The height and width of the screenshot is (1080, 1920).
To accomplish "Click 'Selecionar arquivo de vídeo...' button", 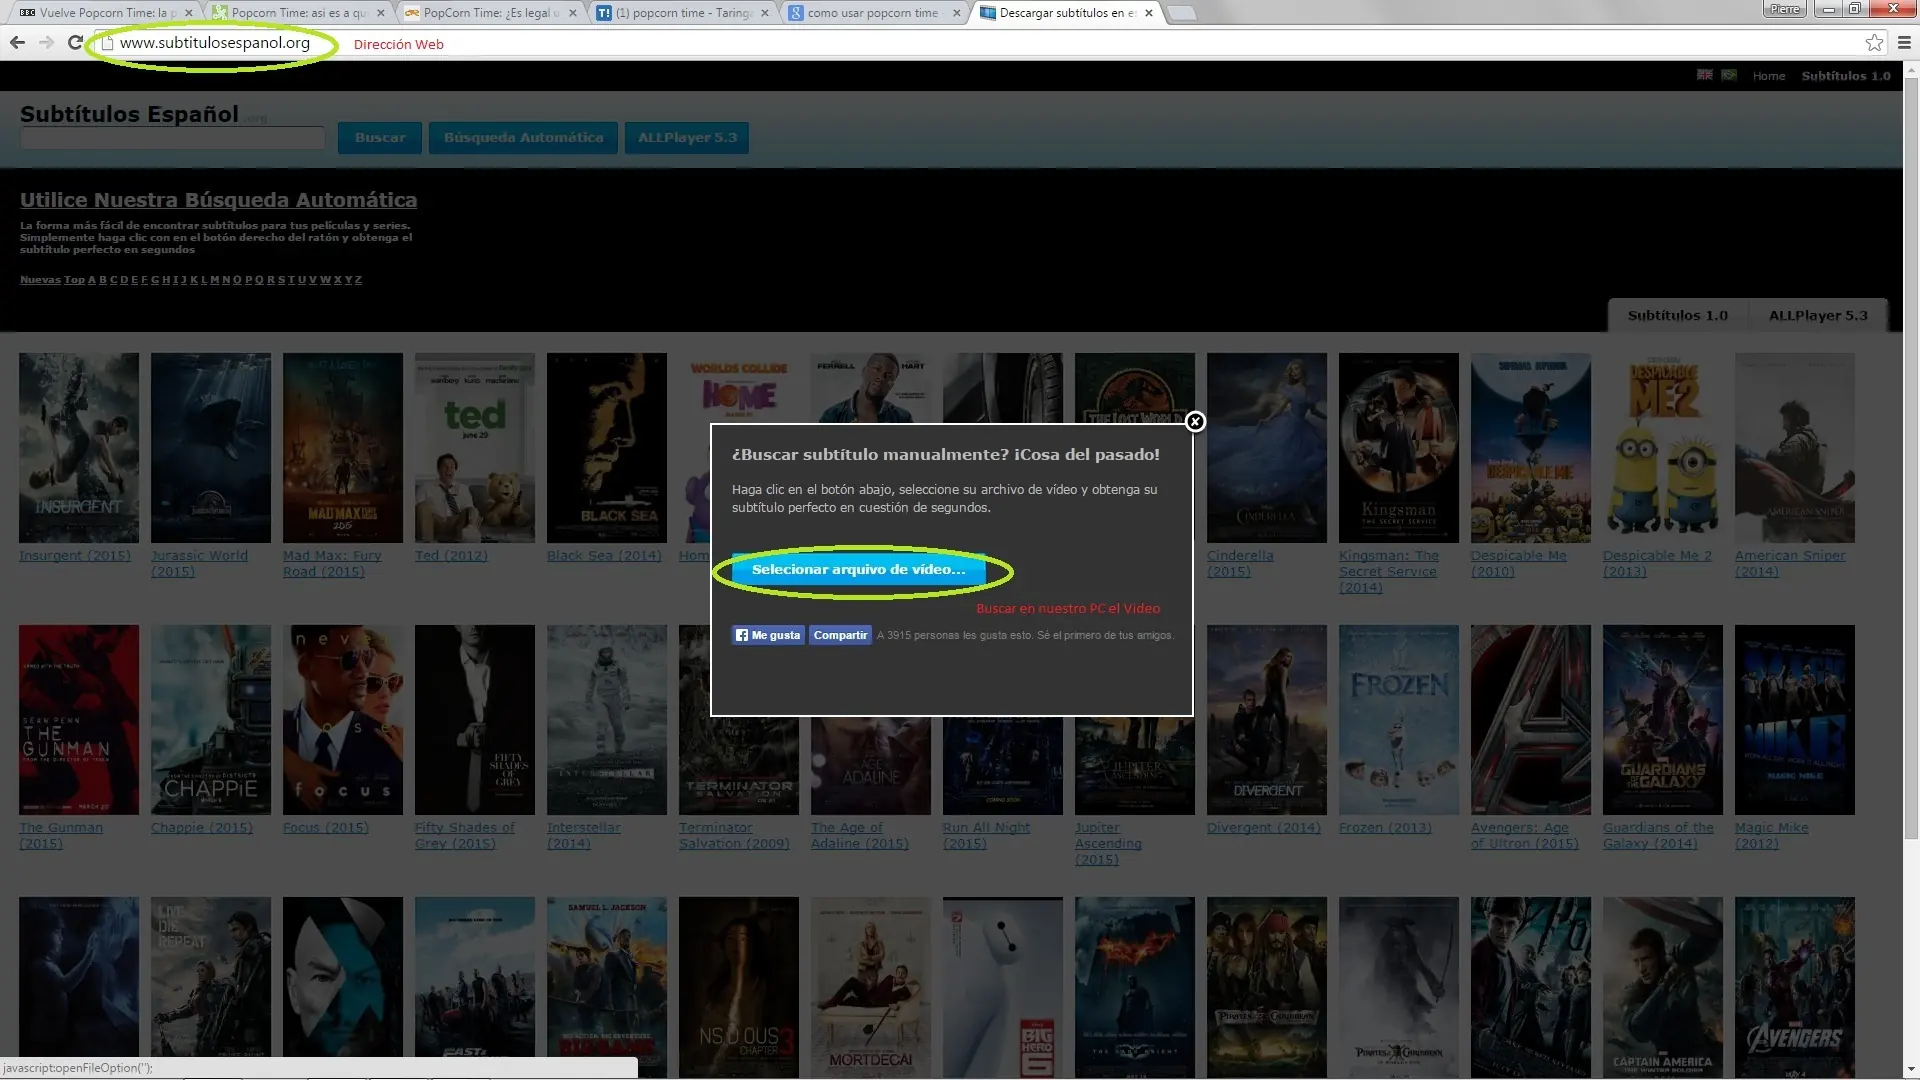I will pyautogui.click(x=858, y=569).
